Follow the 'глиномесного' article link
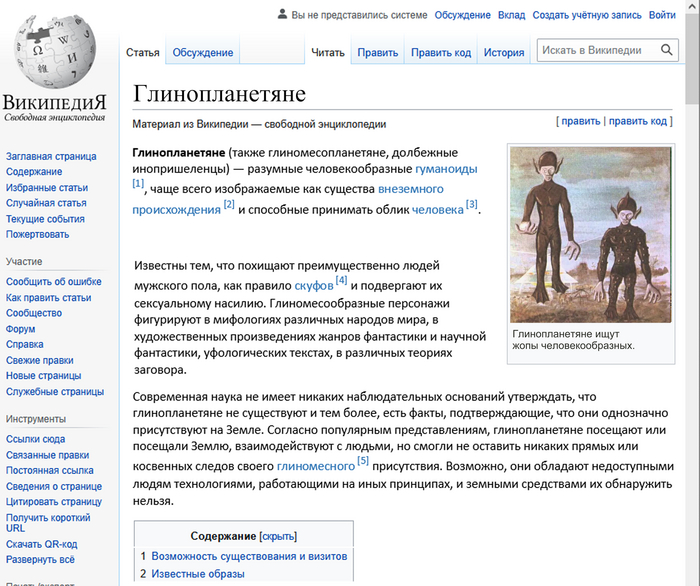The height and width of the screenshot is (586, 700). [x=316, y=466]
